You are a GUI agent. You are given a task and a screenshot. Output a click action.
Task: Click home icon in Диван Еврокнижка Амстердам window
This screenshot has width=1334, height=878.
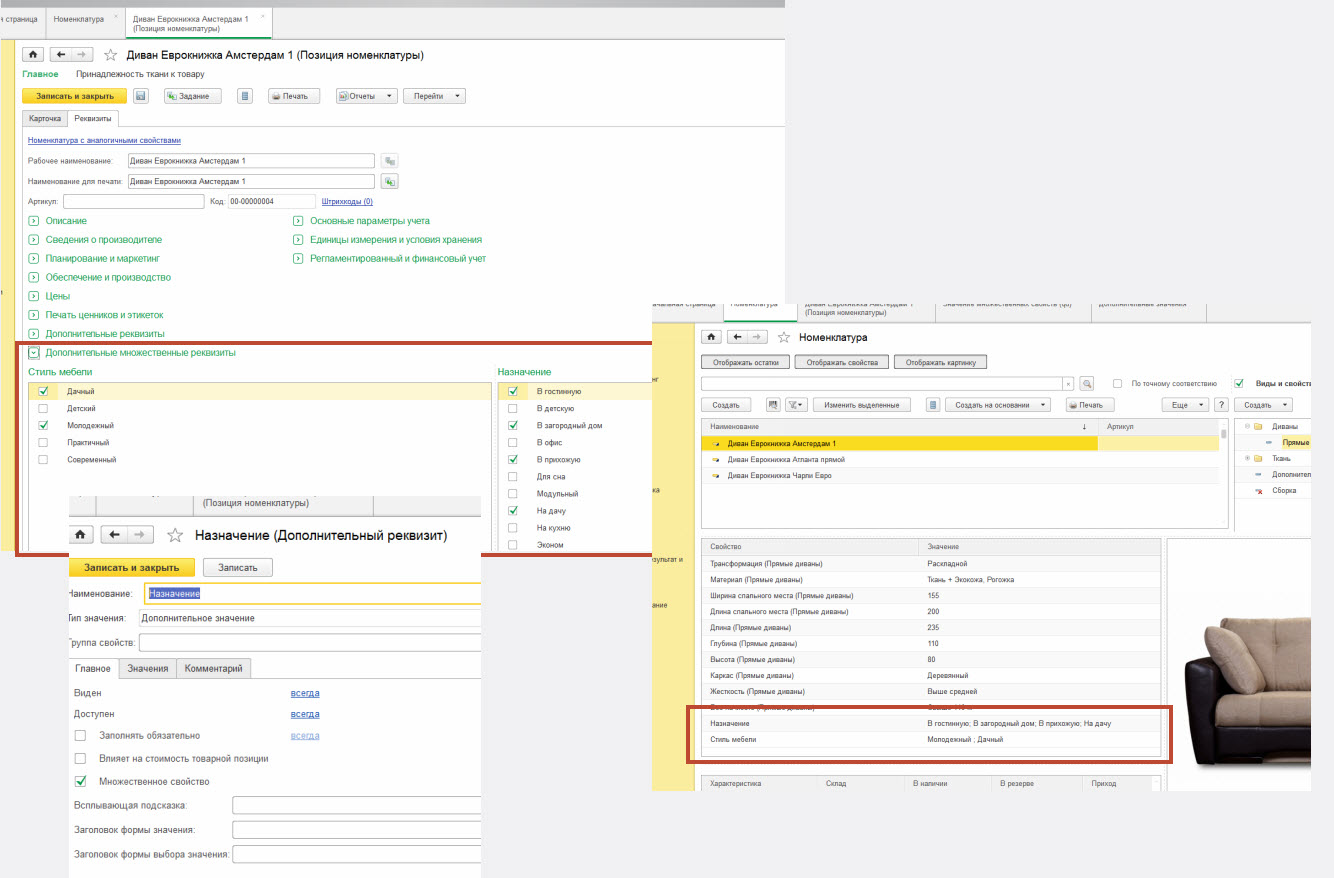(33, 55)
